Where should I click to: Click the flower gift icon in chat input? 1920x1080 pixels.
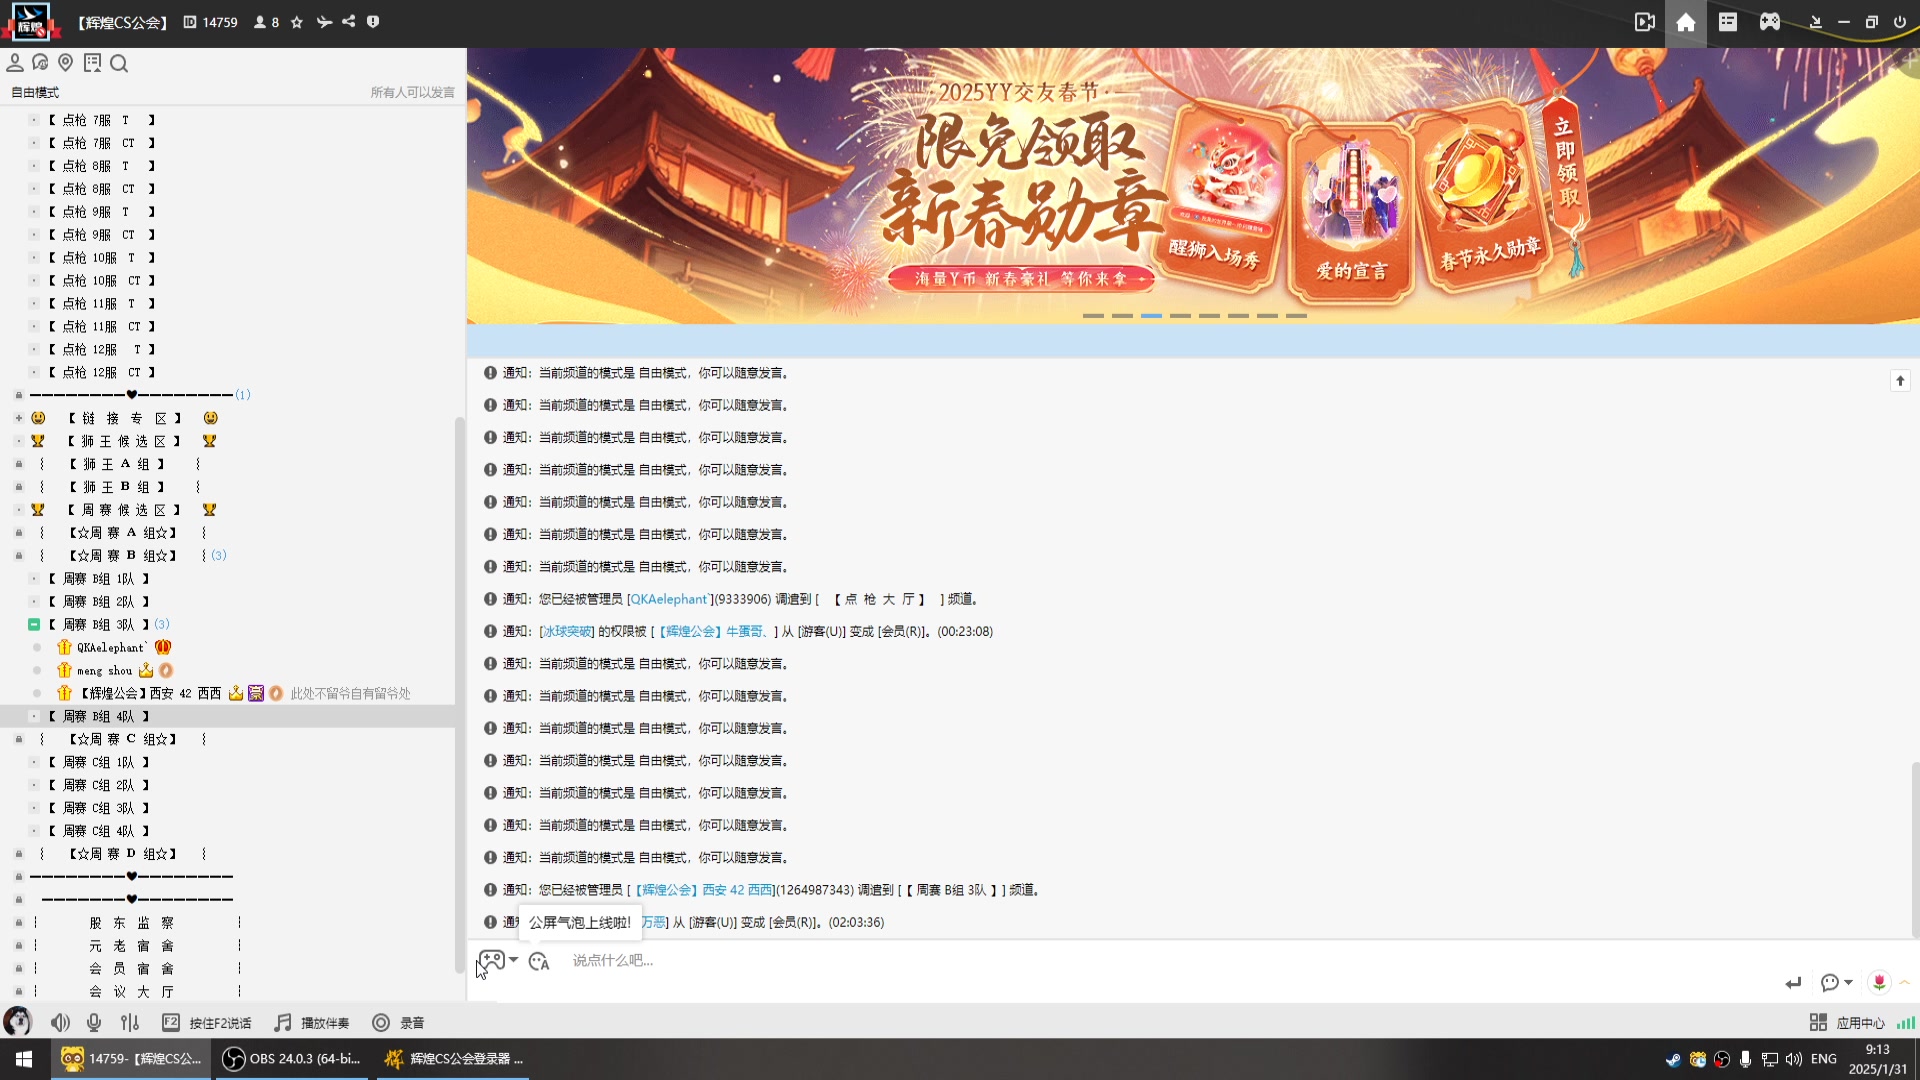pyautogui.click(x=1879, y=982)
